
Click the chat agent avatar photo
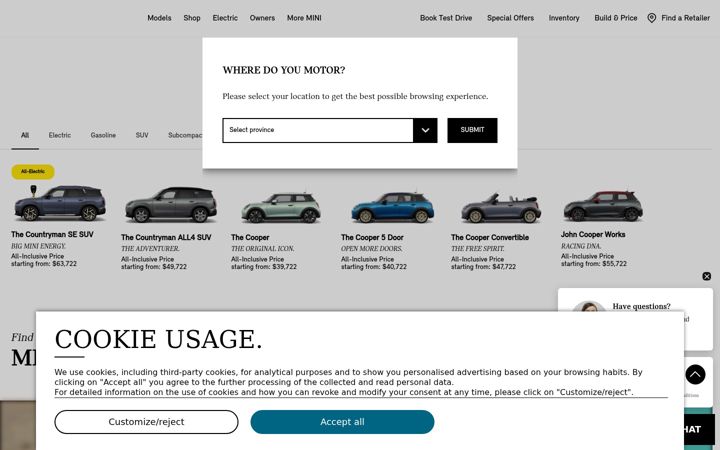pyautogui.click(x=588, y=307)
